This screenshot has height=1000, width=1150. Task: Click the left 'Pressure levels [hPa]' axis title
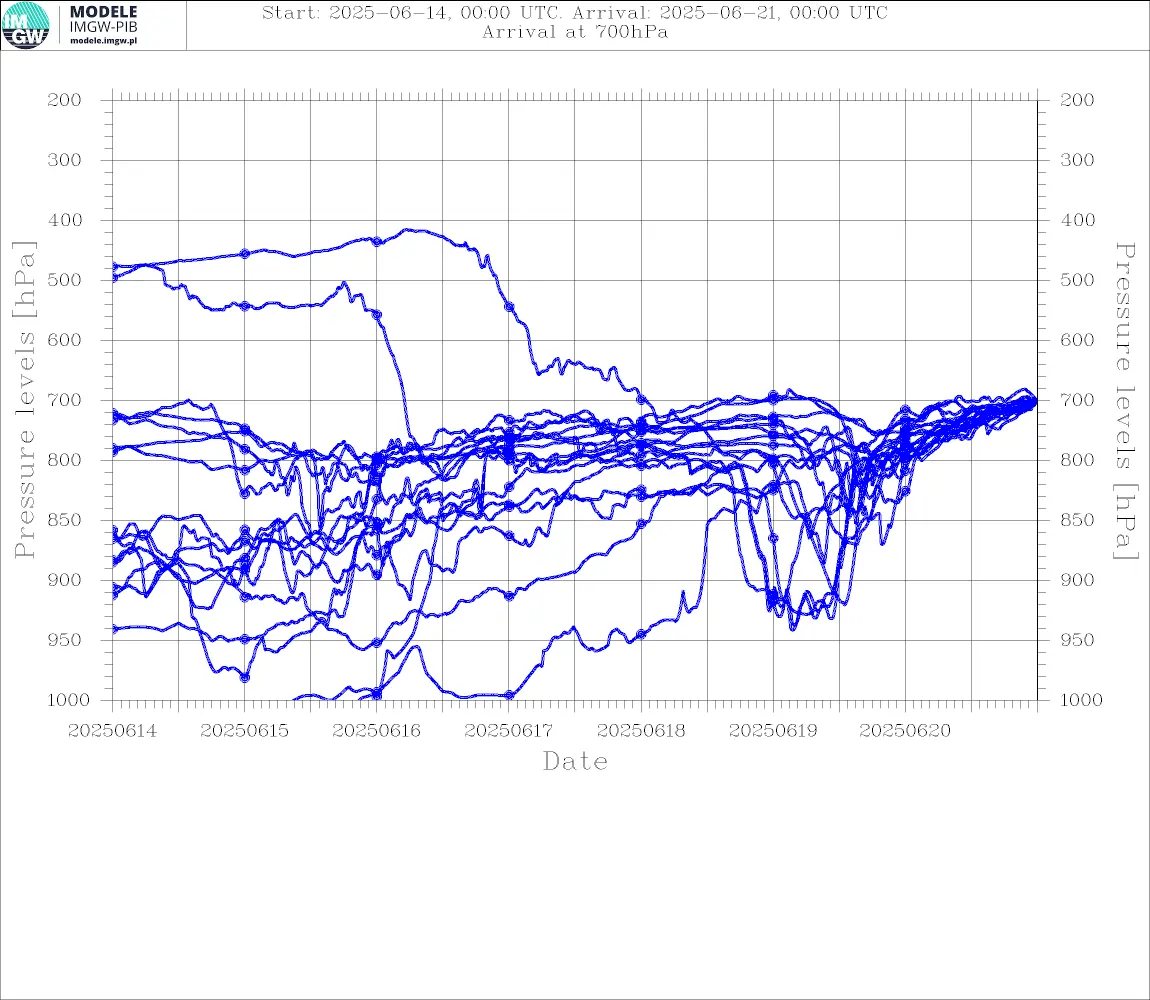[24, 400]
